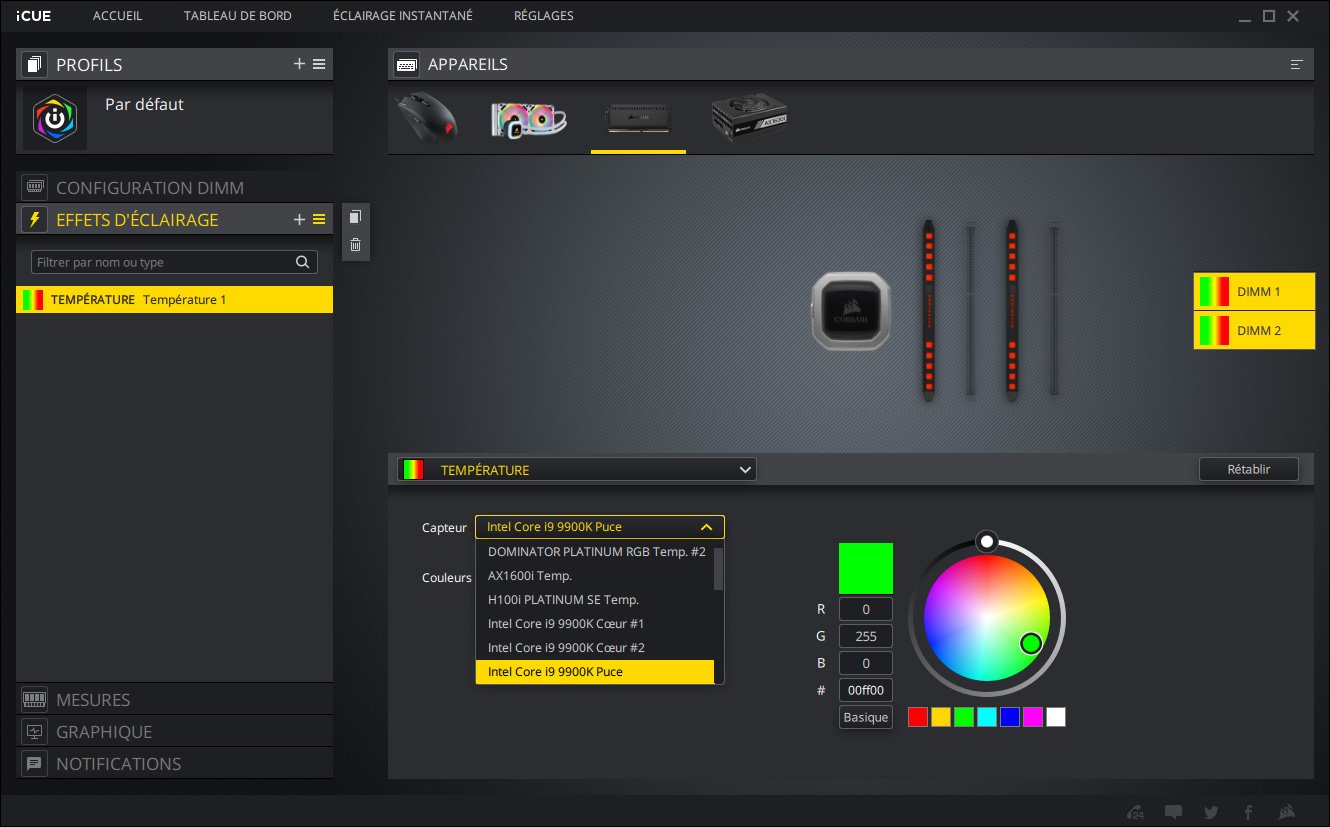Add a new lighting effect with plus icon
Viewport: 1330px width, 827px height.
(x=299, y=220)
